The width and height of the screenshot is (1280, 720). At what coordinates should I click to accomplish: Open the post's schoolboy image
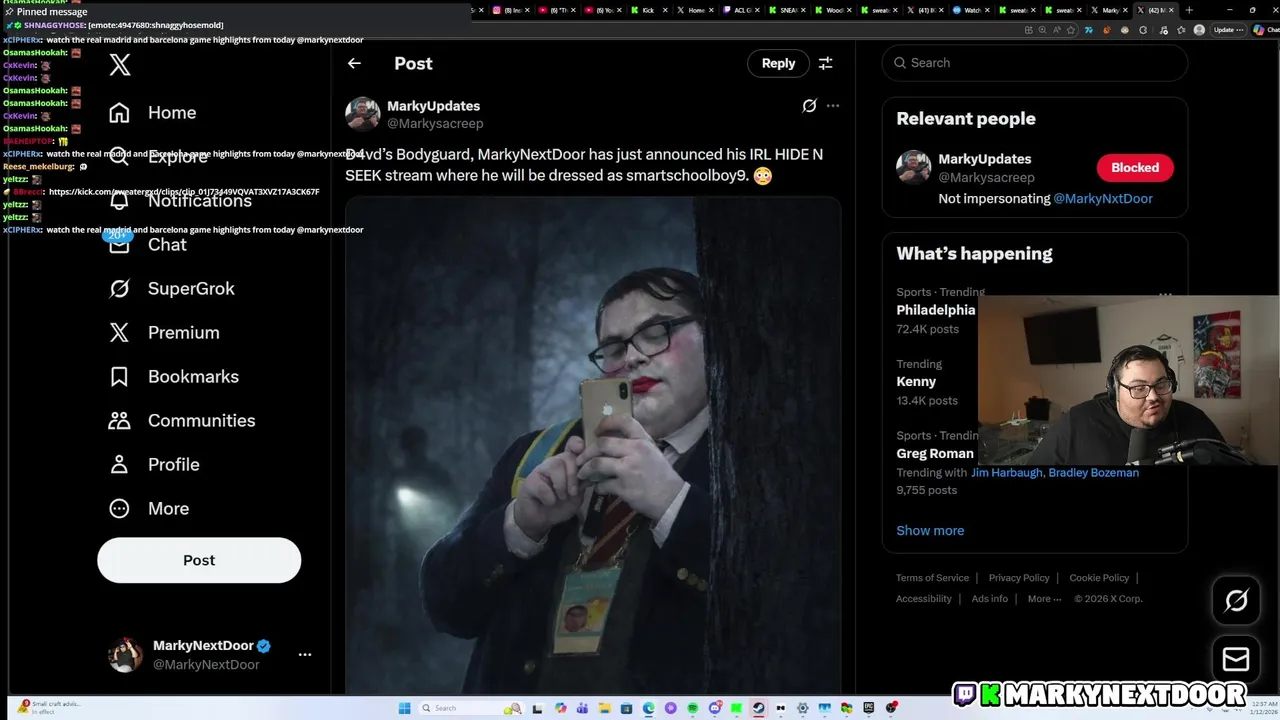point(593,445)
